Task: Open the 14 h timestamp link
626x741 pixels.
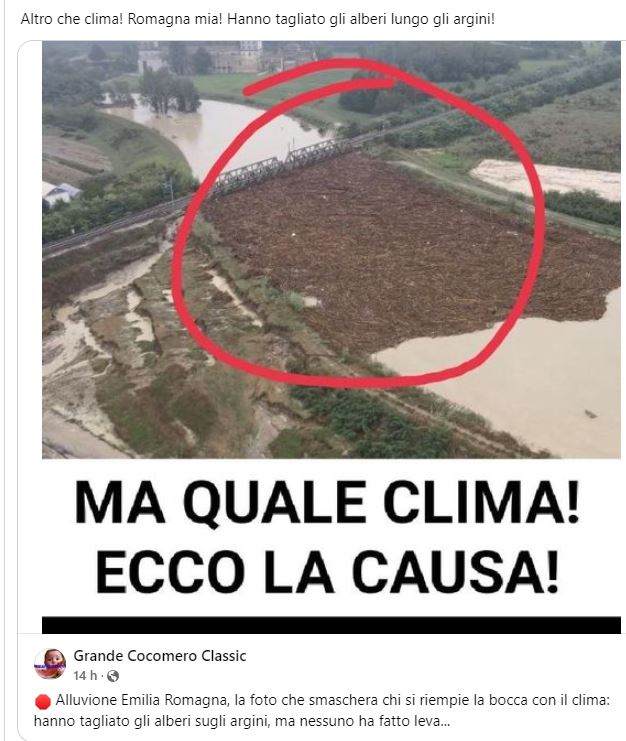Action: click(x=85, y=676)
